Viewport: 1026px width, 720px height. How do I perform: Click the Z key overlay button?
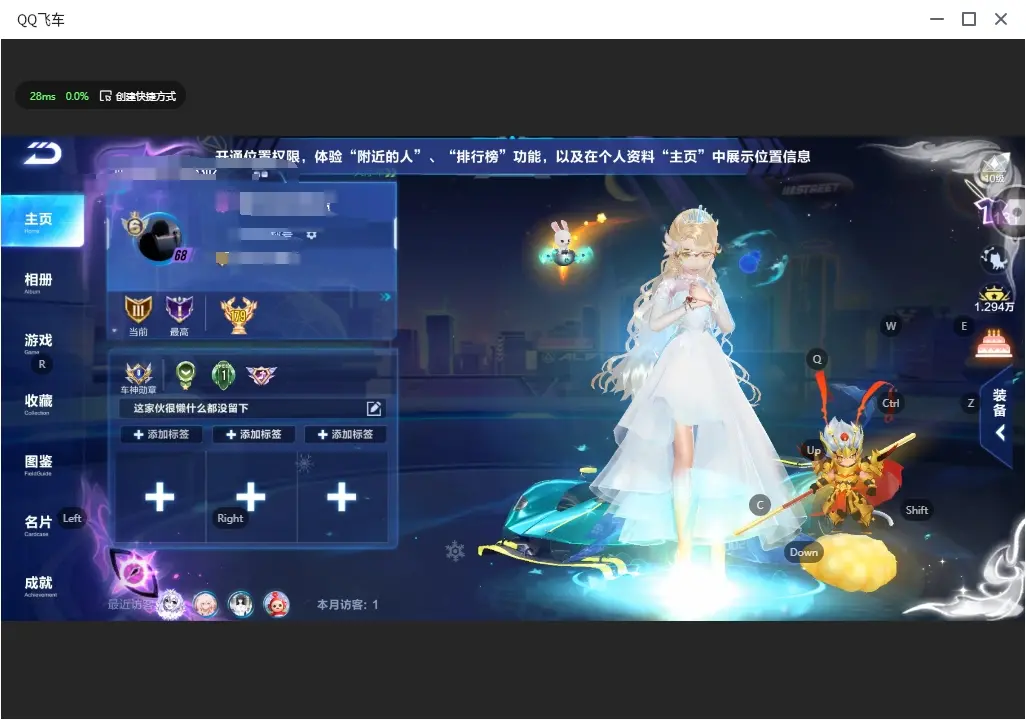point(970,403)
